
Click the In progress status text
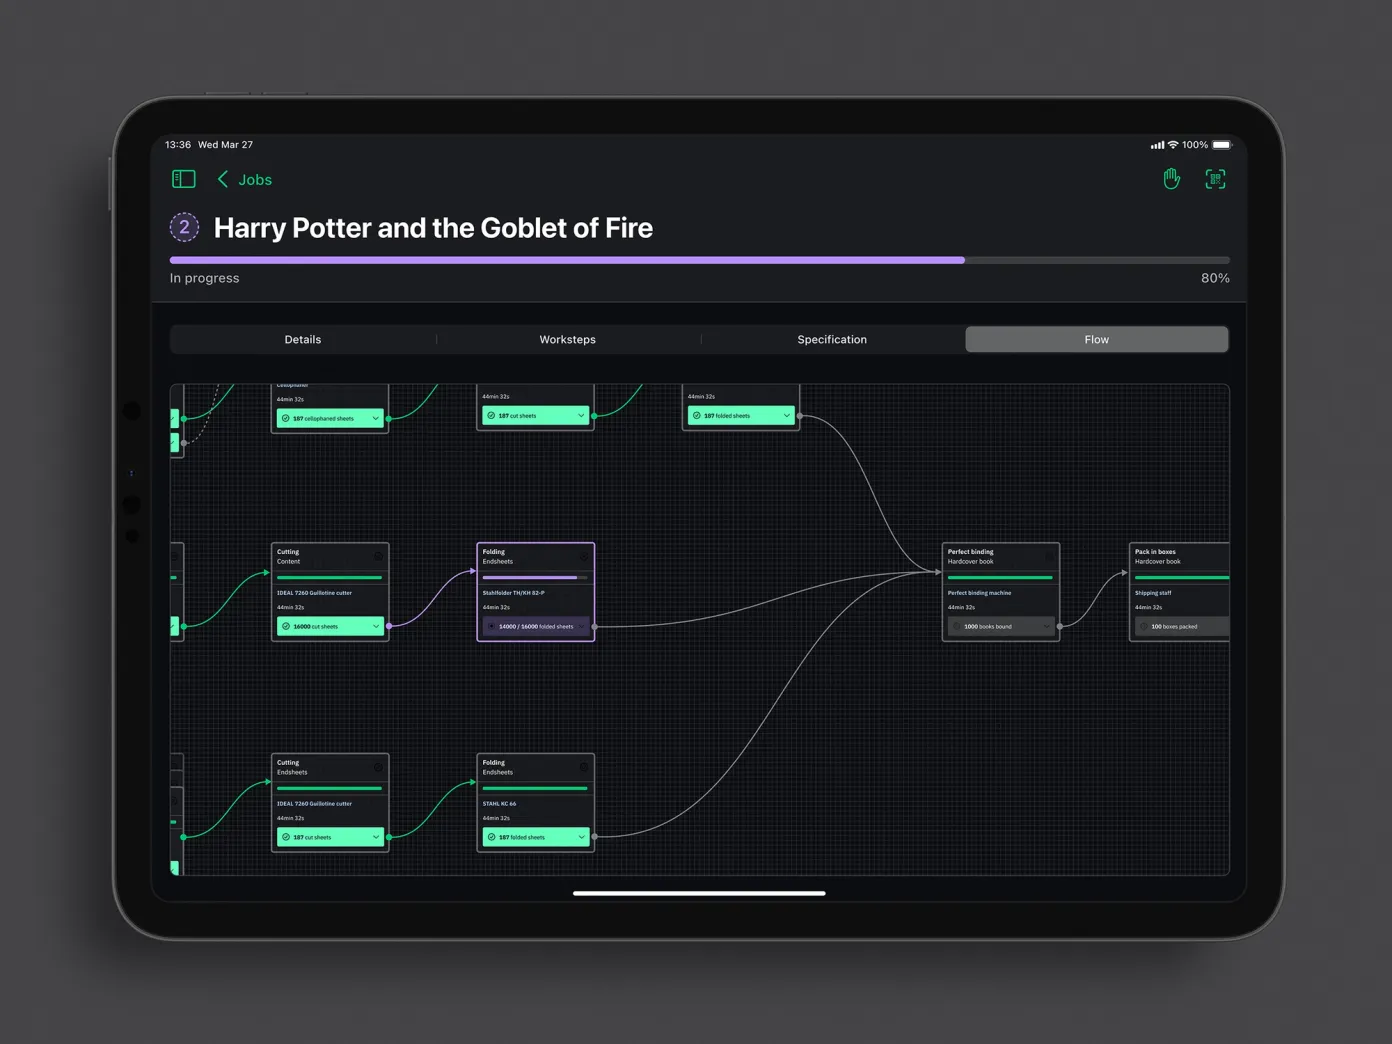click(205, 278)
